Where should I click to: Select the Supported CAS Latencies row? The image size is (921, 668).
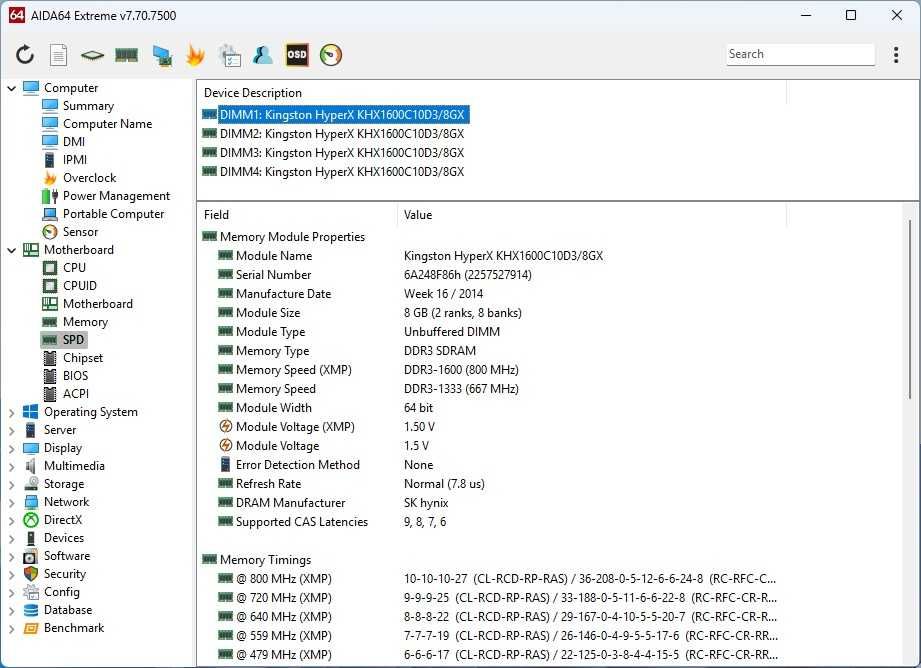[491, 522]
